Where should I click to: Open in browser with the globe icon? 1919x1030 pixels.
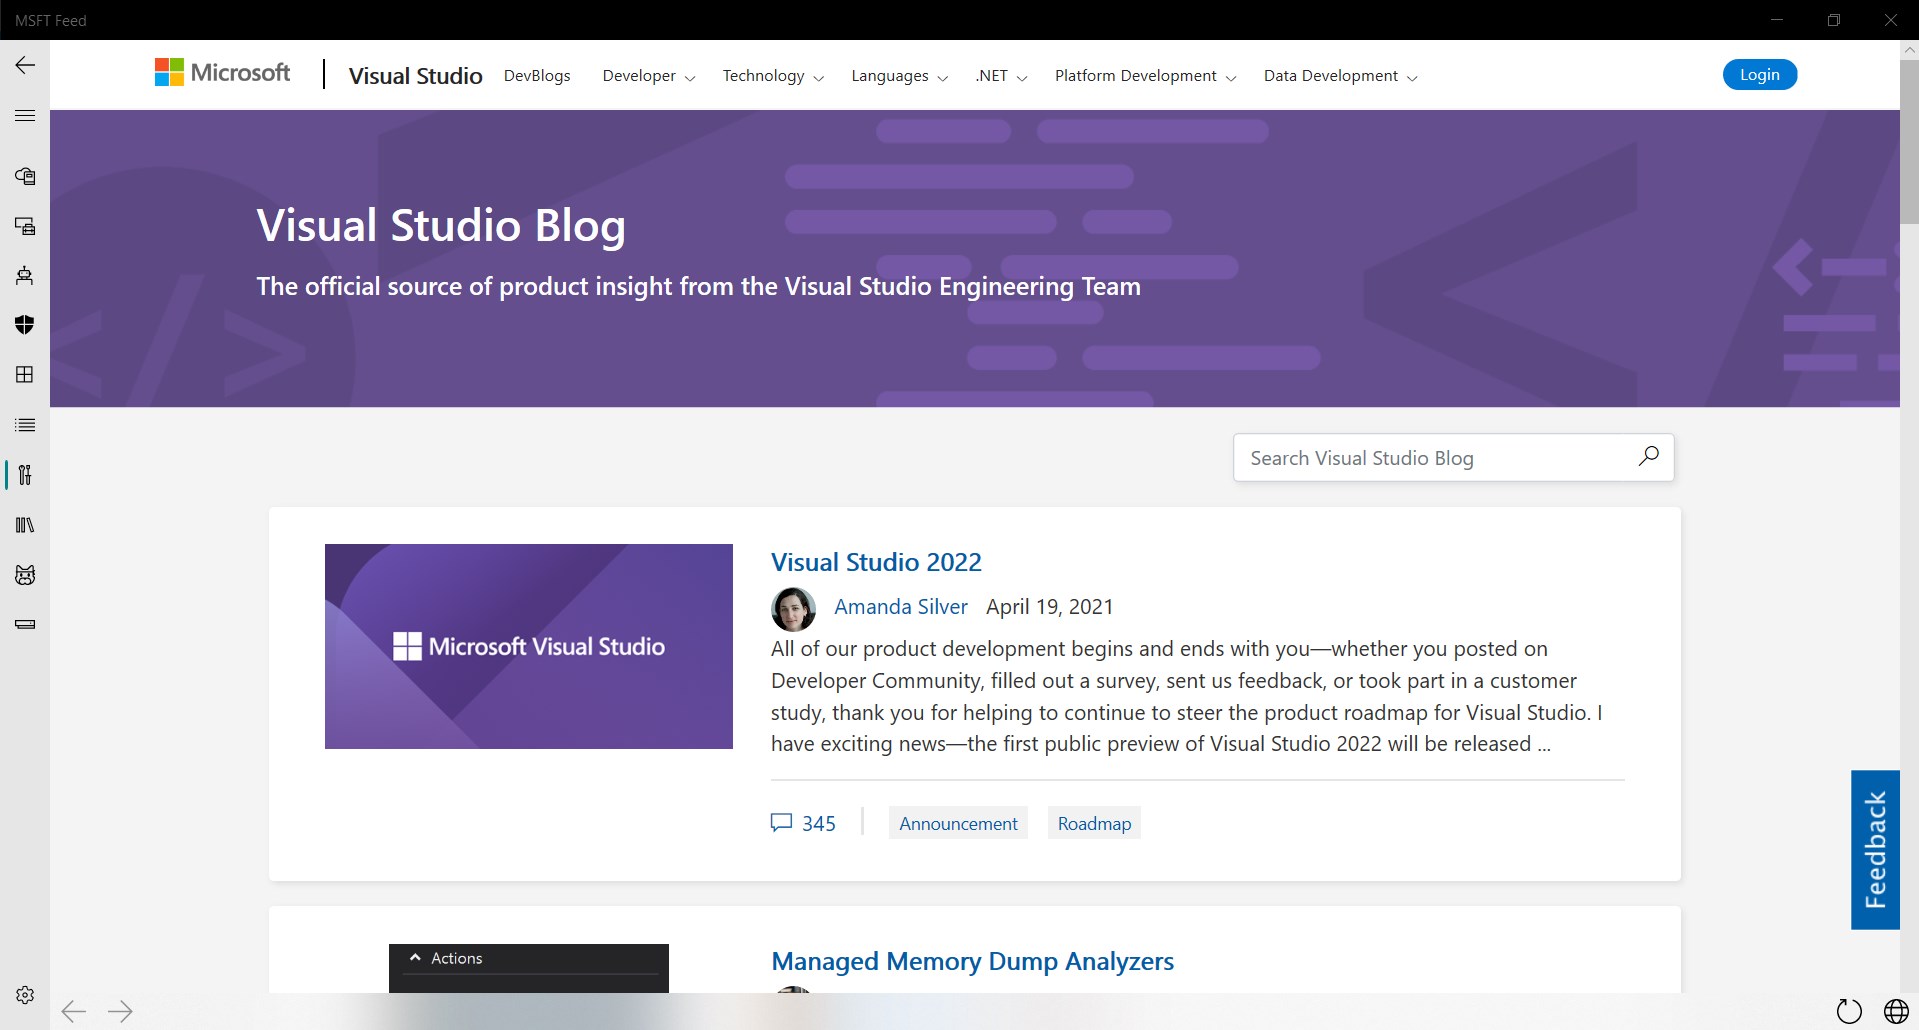1896,1012
